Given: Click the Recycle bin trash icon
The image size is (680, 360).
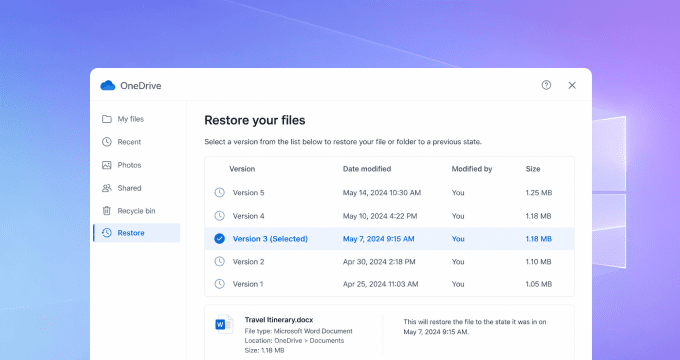Looking at the screenshot, I should [x=107, y=210].
